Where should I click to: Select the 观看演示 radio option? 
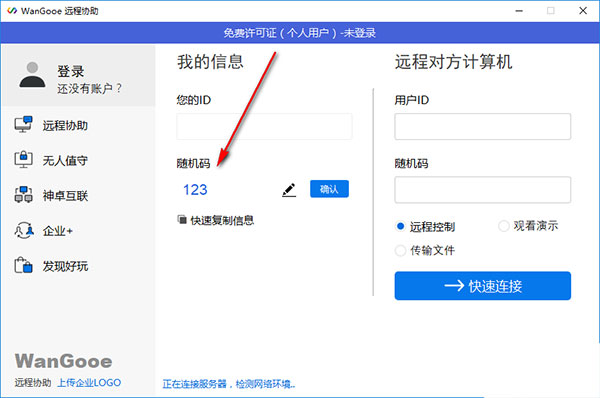click(x=504, y=226)
